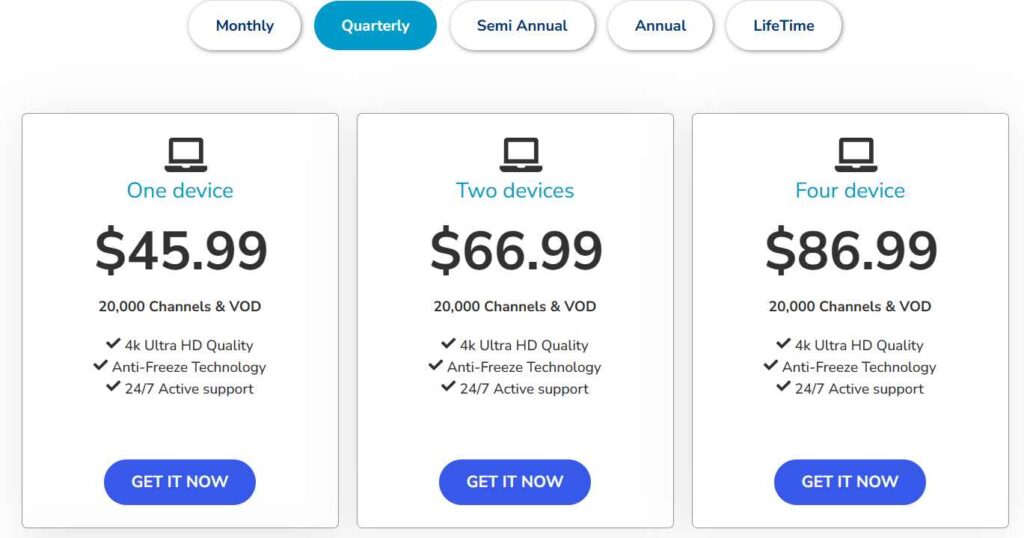This screenshot has height=538, width=1024.
Task: Switch to the Monthly billing tab
Action: pyautogui.click(x=244, y=26)
